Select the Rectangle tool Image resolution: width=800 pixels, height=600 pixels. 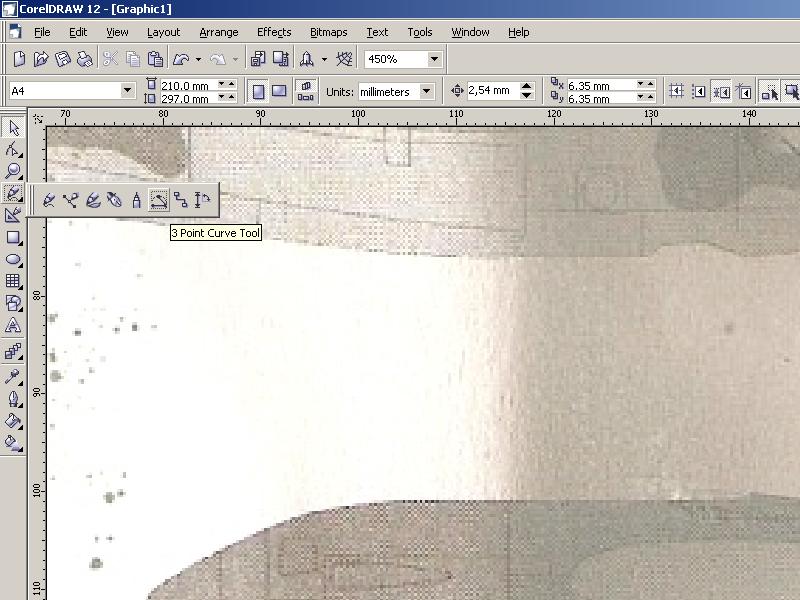tap(14, 238)
